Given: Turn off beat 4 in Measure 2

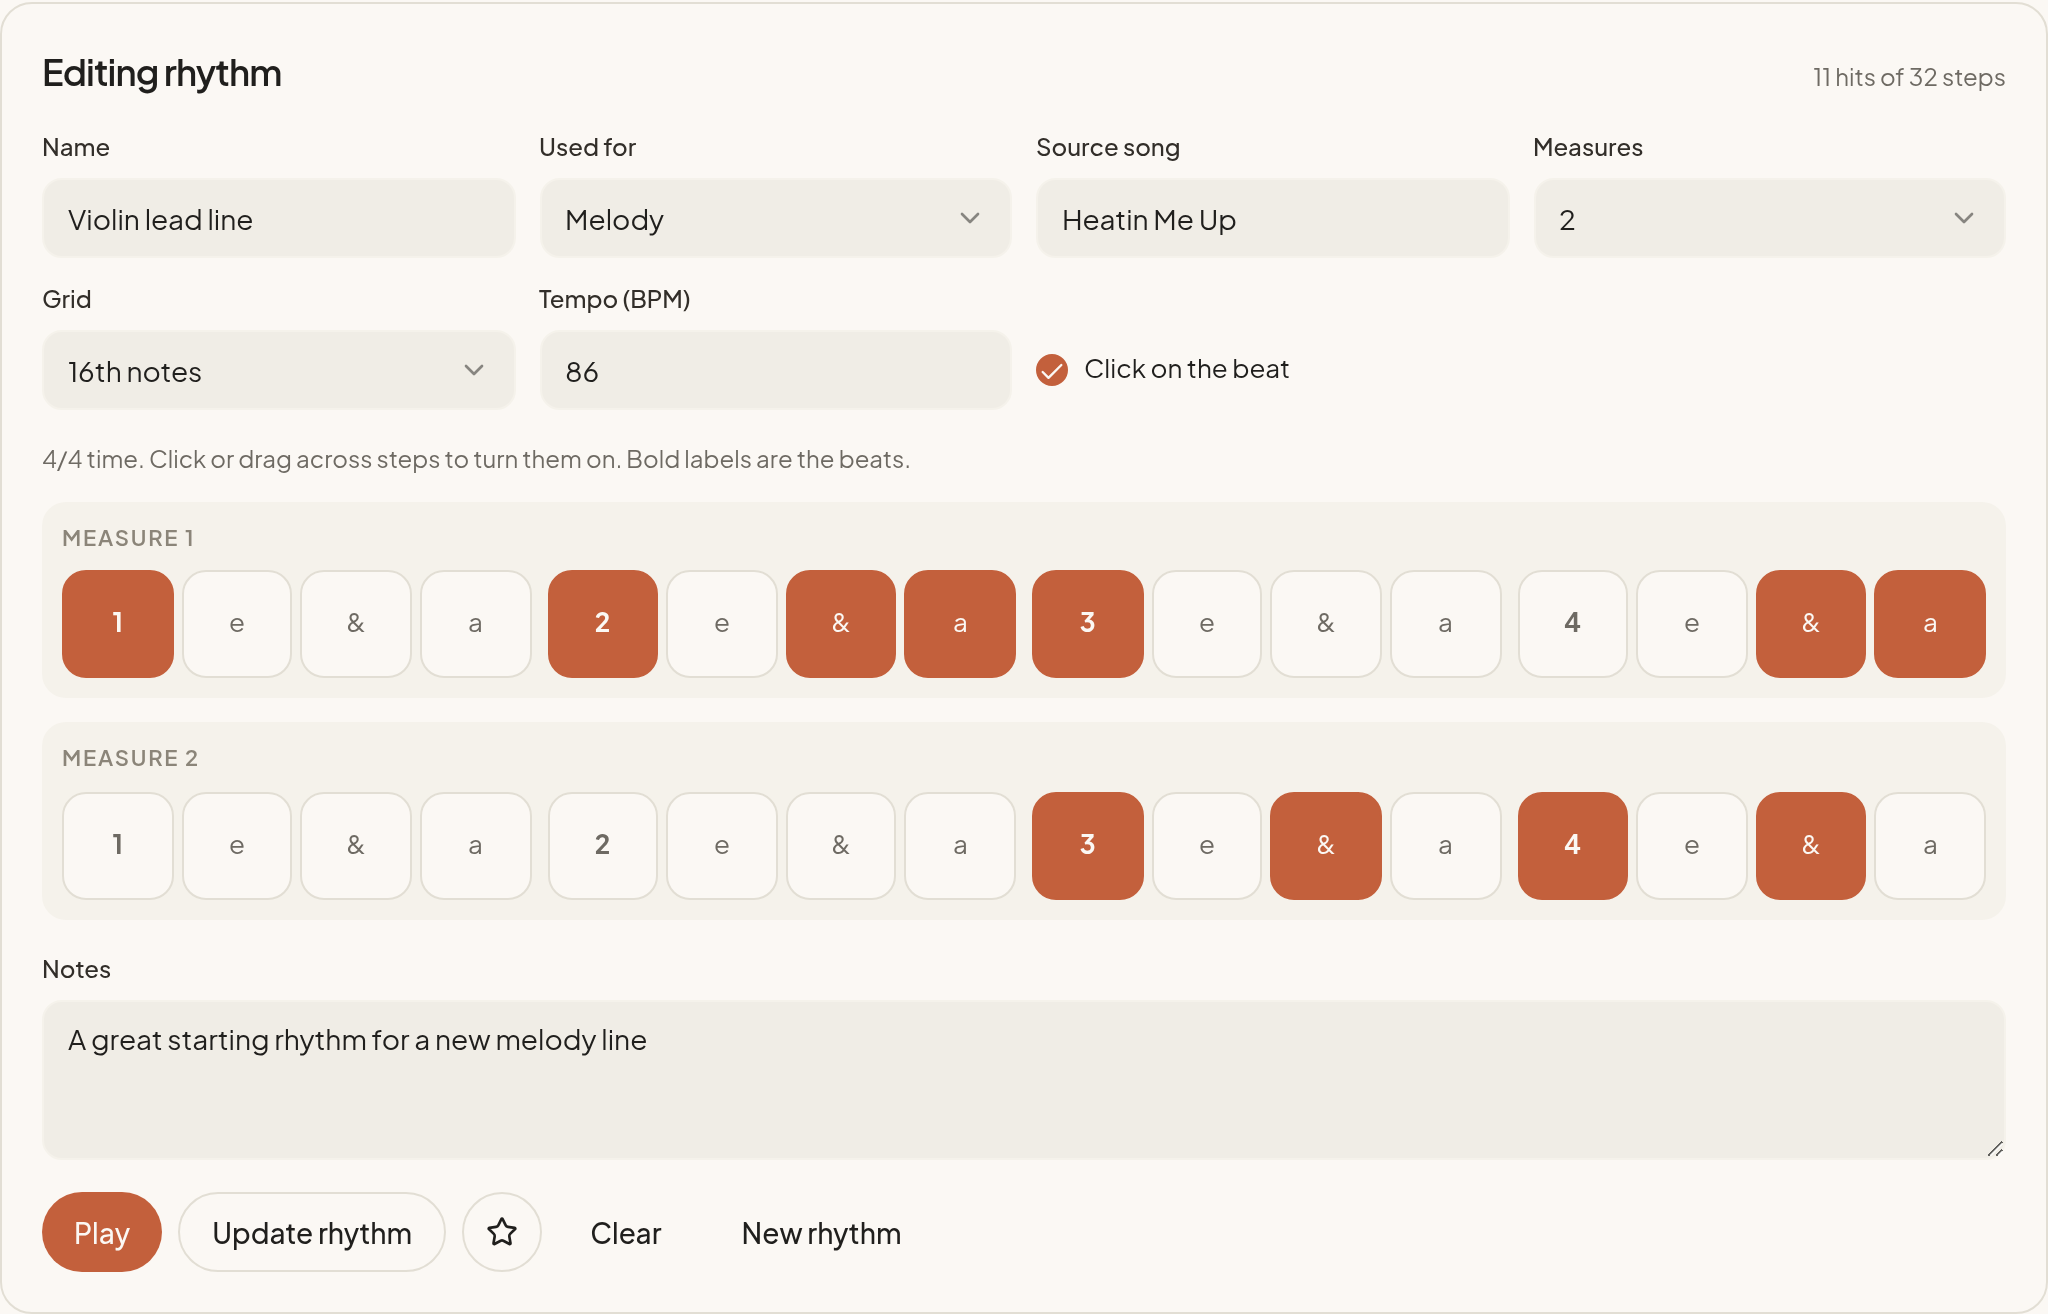Looking at the screenshot, I should pos(1573,846).
